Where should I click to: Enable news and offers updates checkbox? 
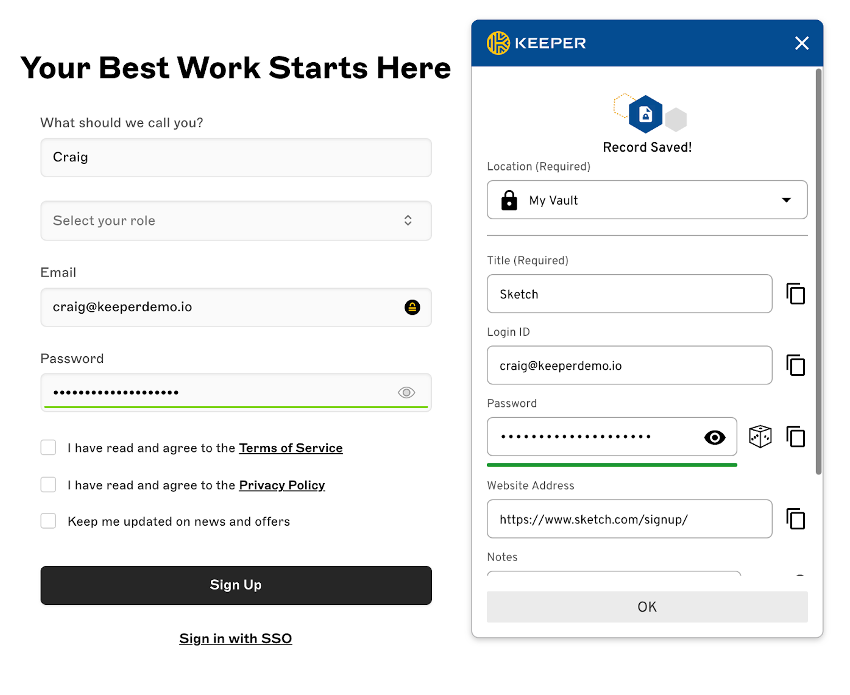click(x=48, y=521)
